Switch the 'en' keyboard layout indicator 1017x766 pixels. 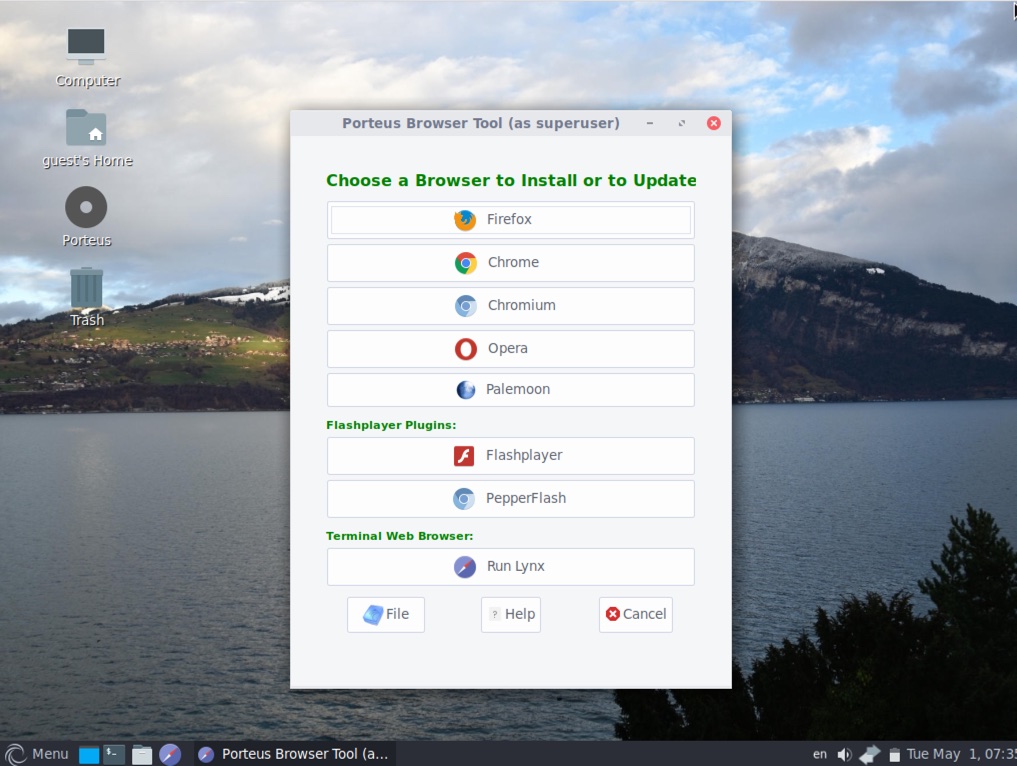point(819,753)
